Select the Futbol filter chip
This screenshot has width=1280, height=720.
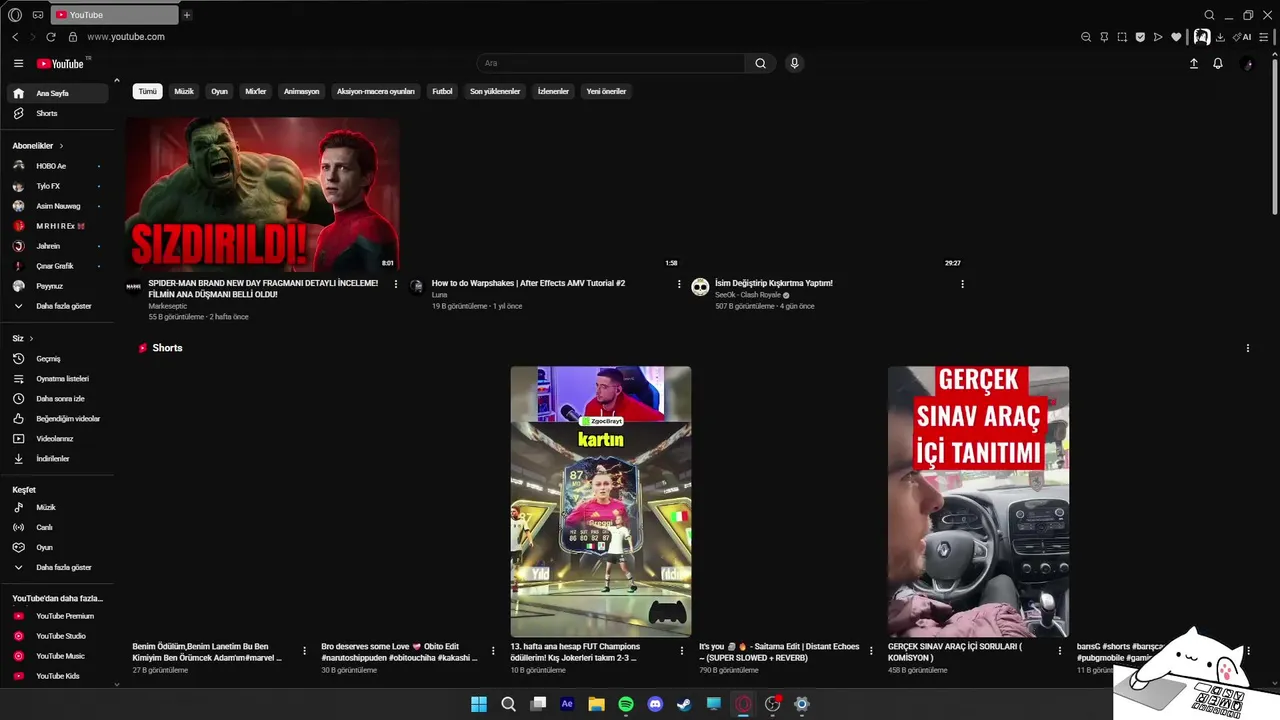[x=442, y=91]
